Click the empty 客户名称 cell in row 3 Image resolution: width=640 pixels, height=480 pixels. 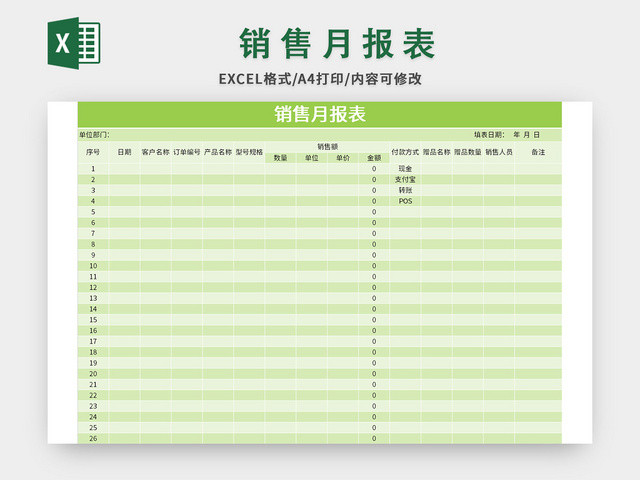coord(156,190)
